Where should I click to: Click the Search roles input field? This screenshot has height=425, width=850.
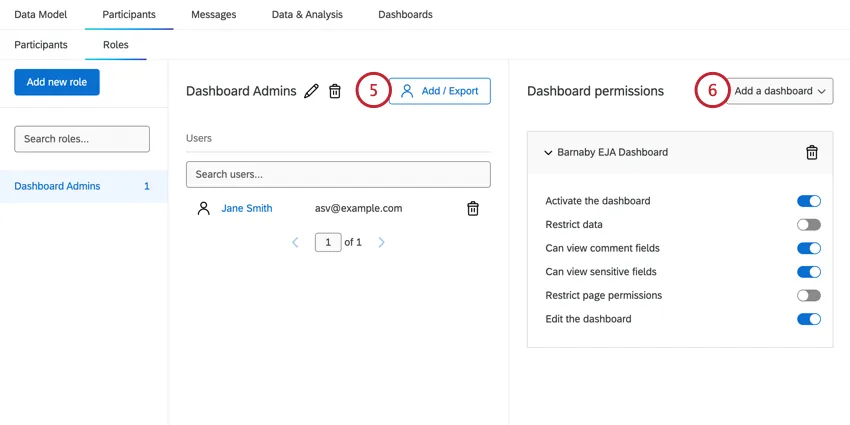(82, 139)
